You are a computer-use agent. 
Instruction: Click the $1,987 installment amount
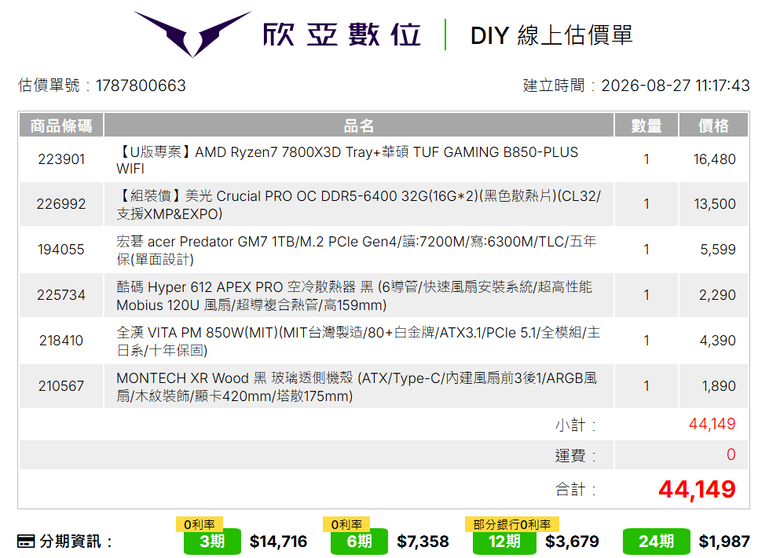pos(724,541)
